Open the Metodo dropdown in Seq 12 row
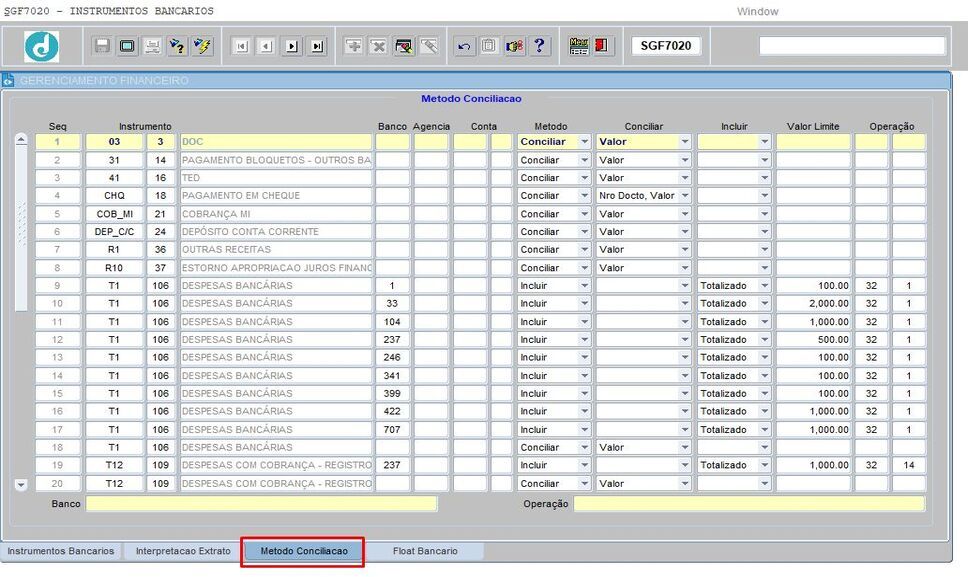Screen dimensions: 968x577 (584, 339)
